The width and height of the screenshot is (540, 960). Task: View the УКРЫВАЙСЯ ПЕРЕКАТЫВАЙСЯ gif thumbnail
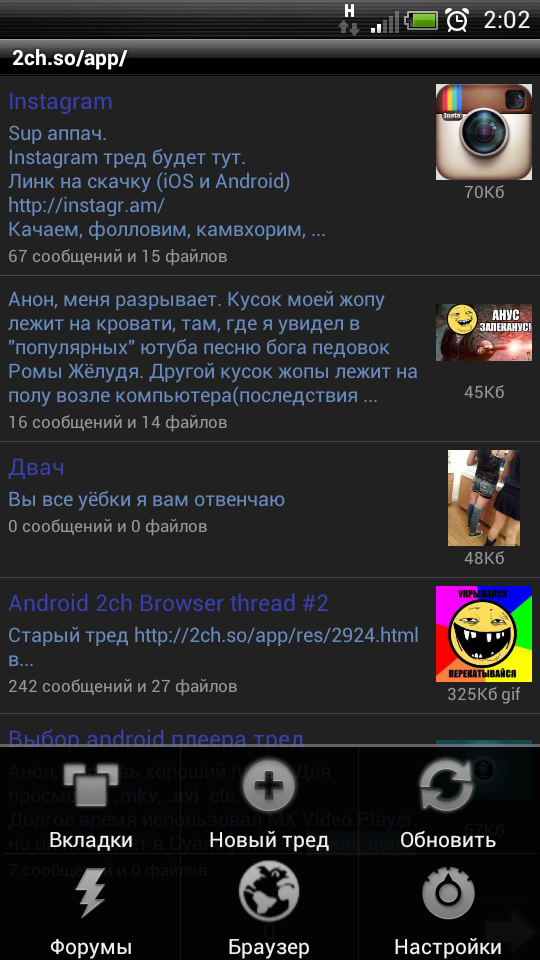[x=484, y=634]
